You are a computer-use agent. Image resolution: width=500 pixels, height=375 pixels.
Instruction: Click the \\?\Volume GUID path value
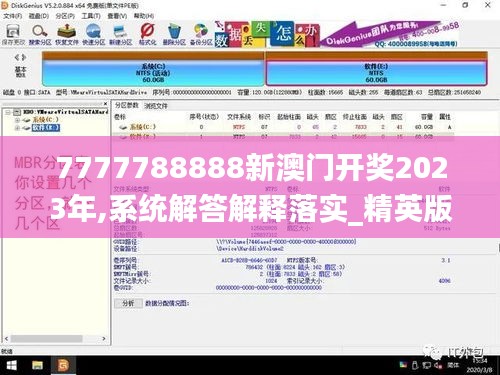point(286,241)
